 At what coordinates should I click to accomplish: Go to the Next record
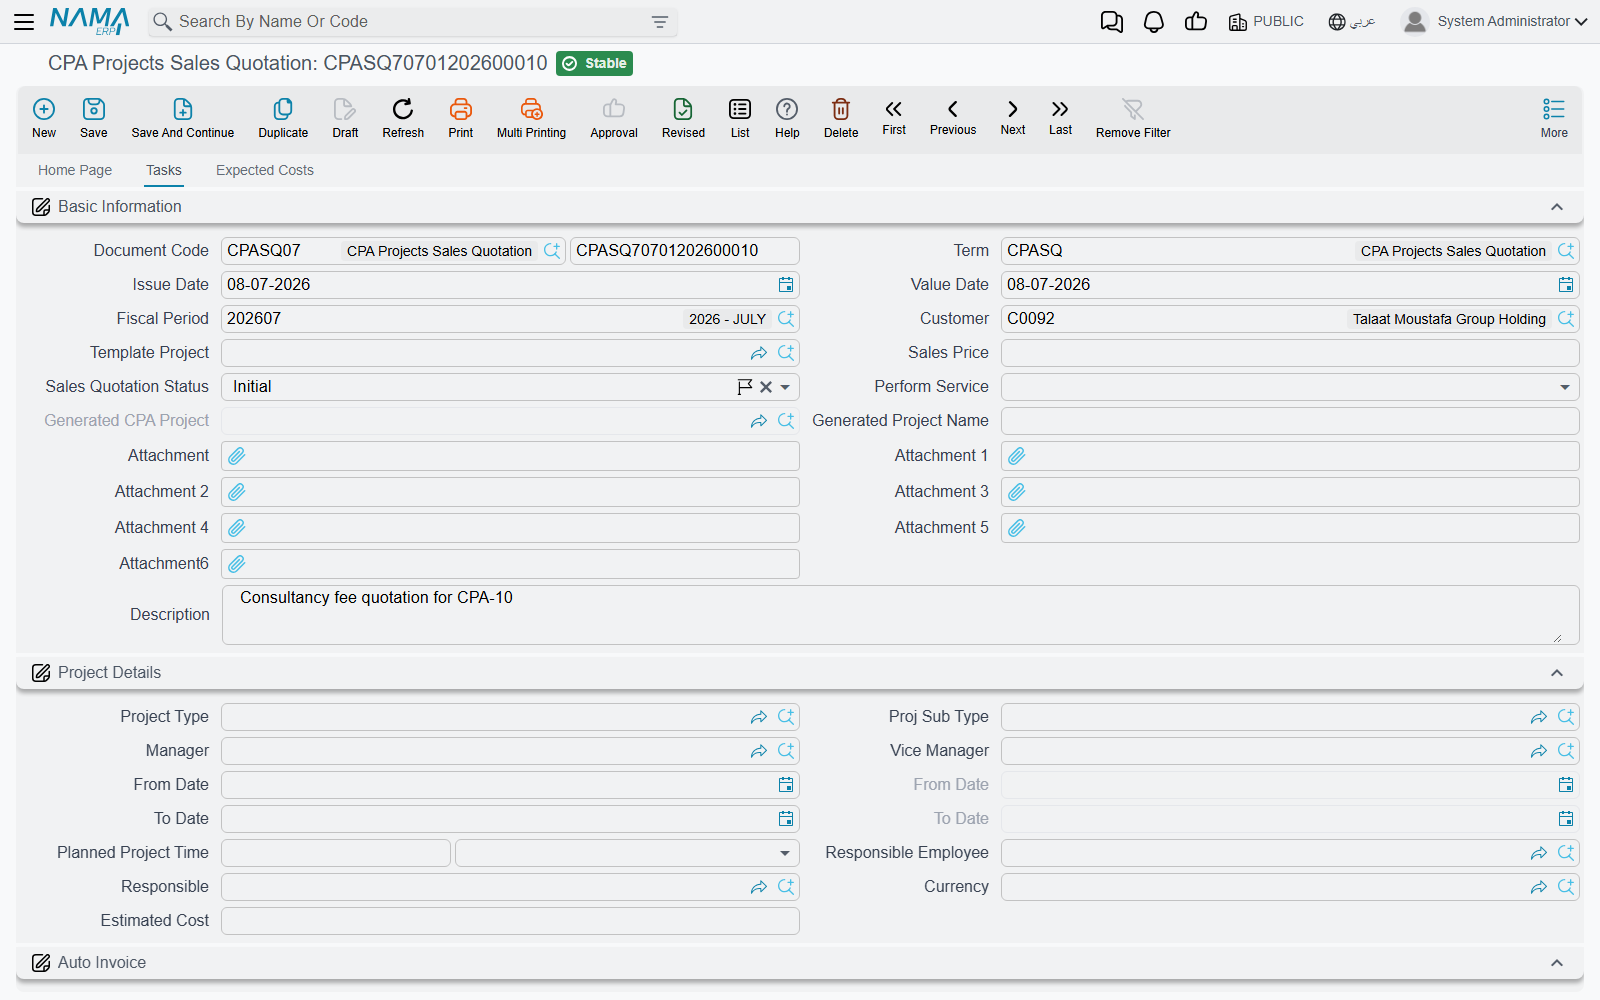tap(1013, 116)
